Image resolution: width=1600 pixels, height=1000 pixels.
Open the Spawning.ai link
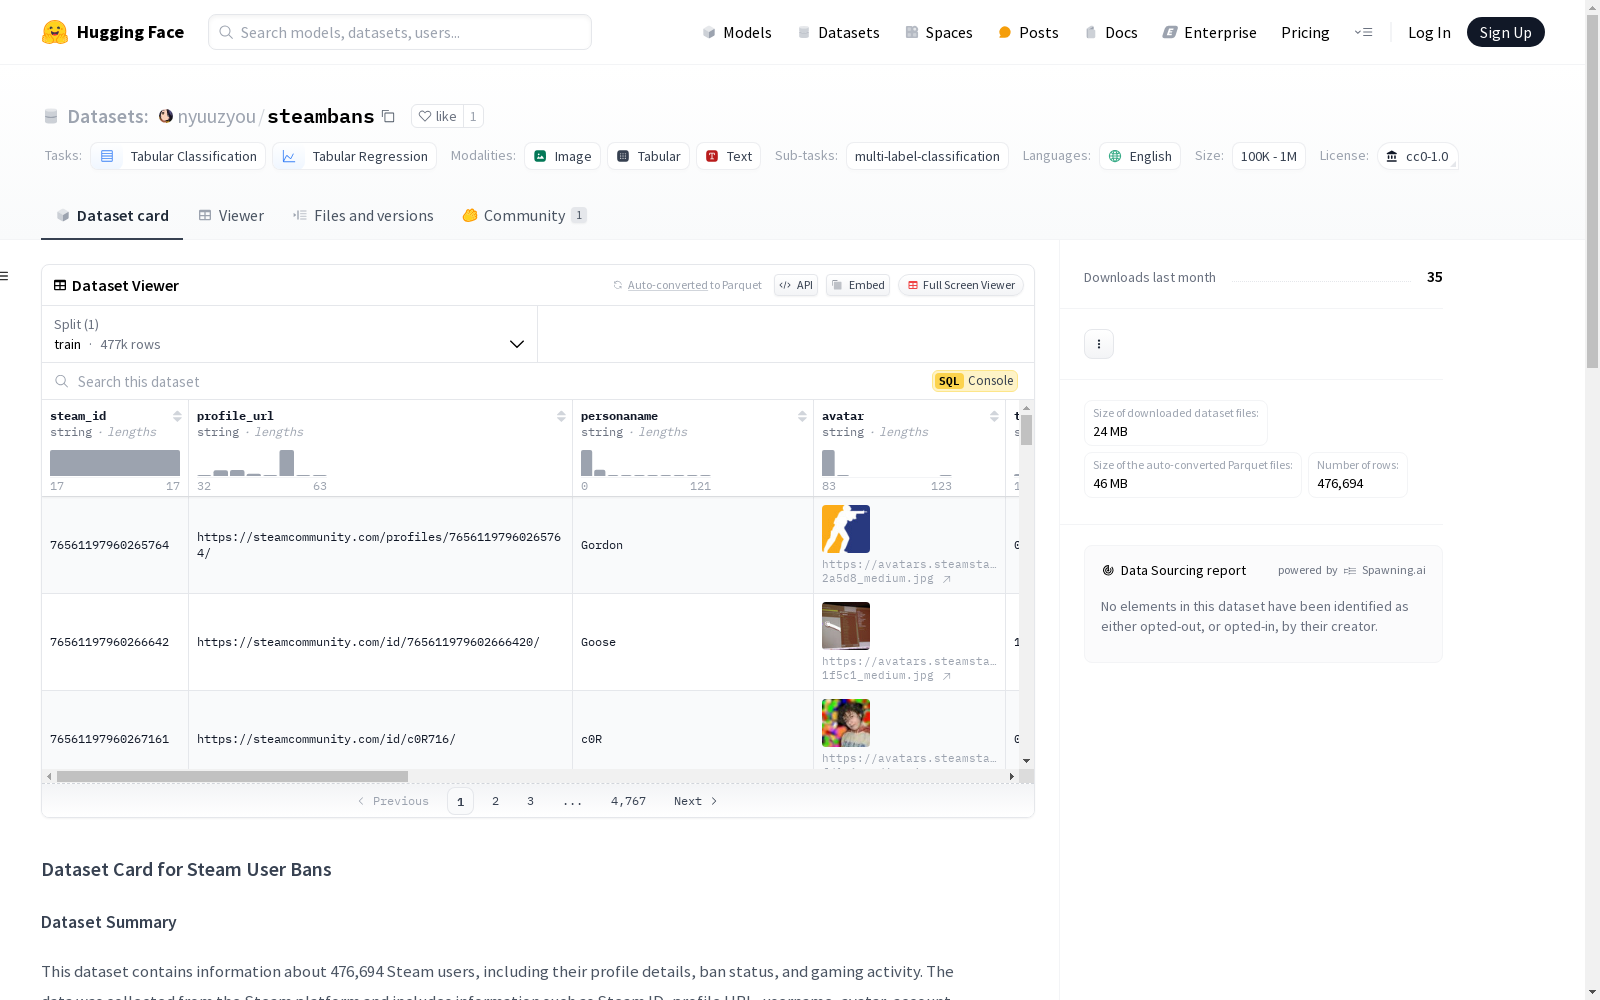pyautogui.click(x=1385, y=570)
